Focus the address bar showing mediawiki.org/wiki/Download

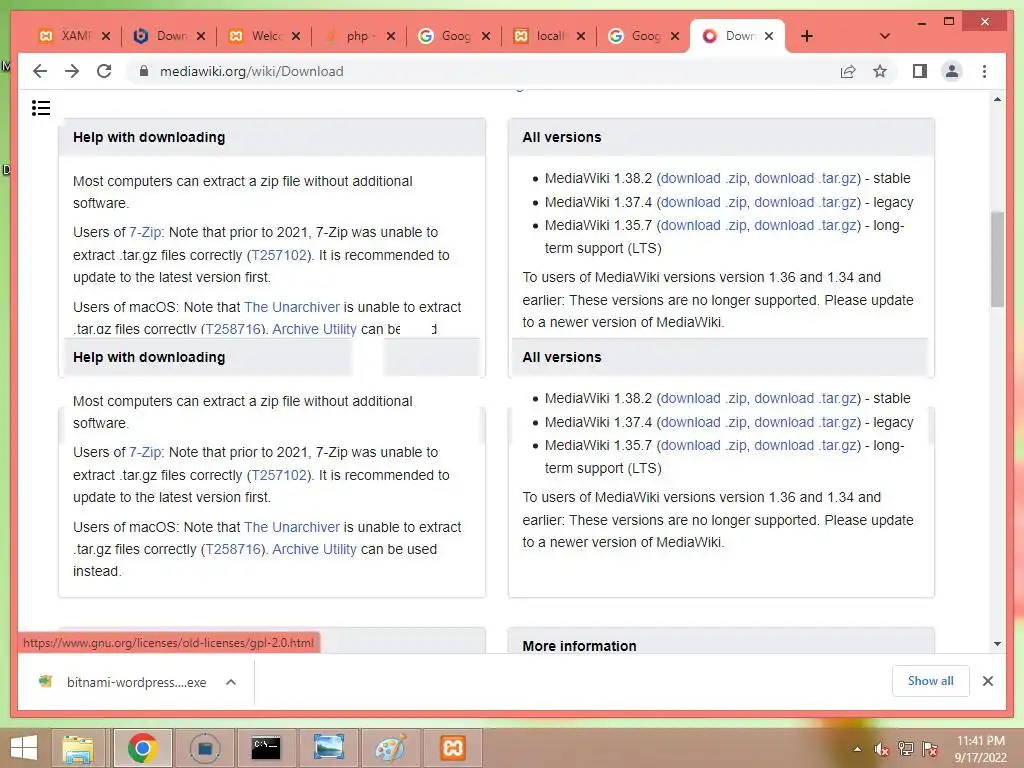483,71
